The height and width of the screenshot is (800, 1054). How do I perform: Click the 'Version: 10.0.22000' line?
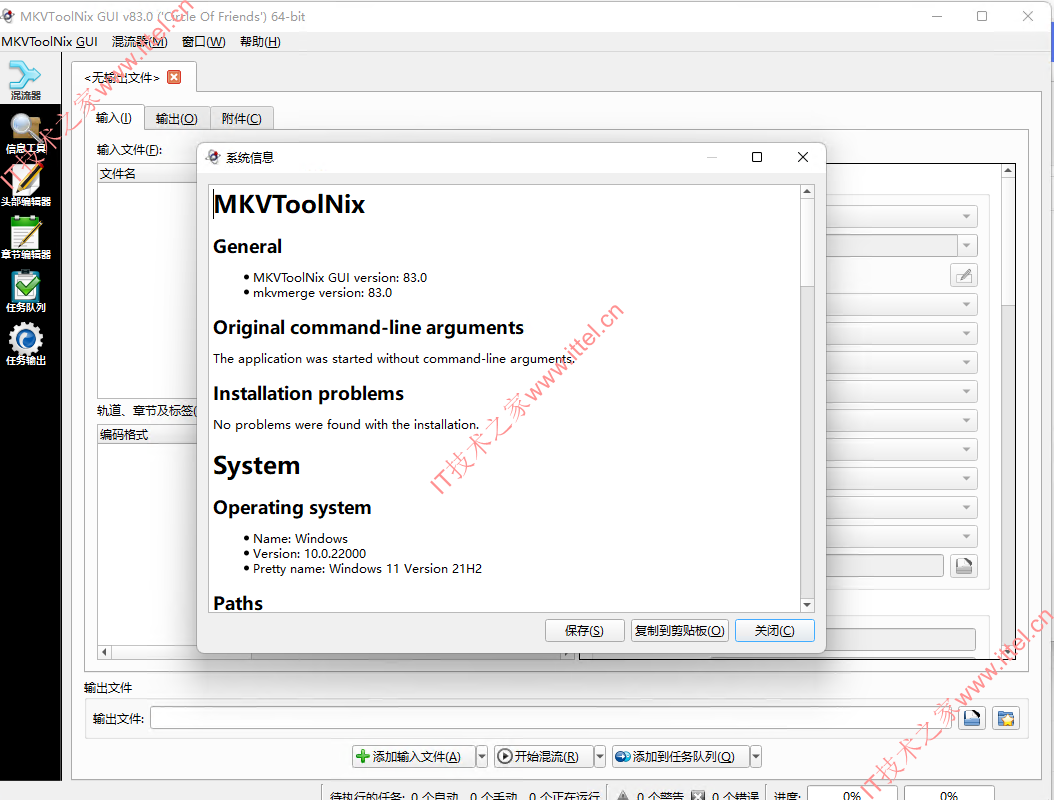point(309,554)
